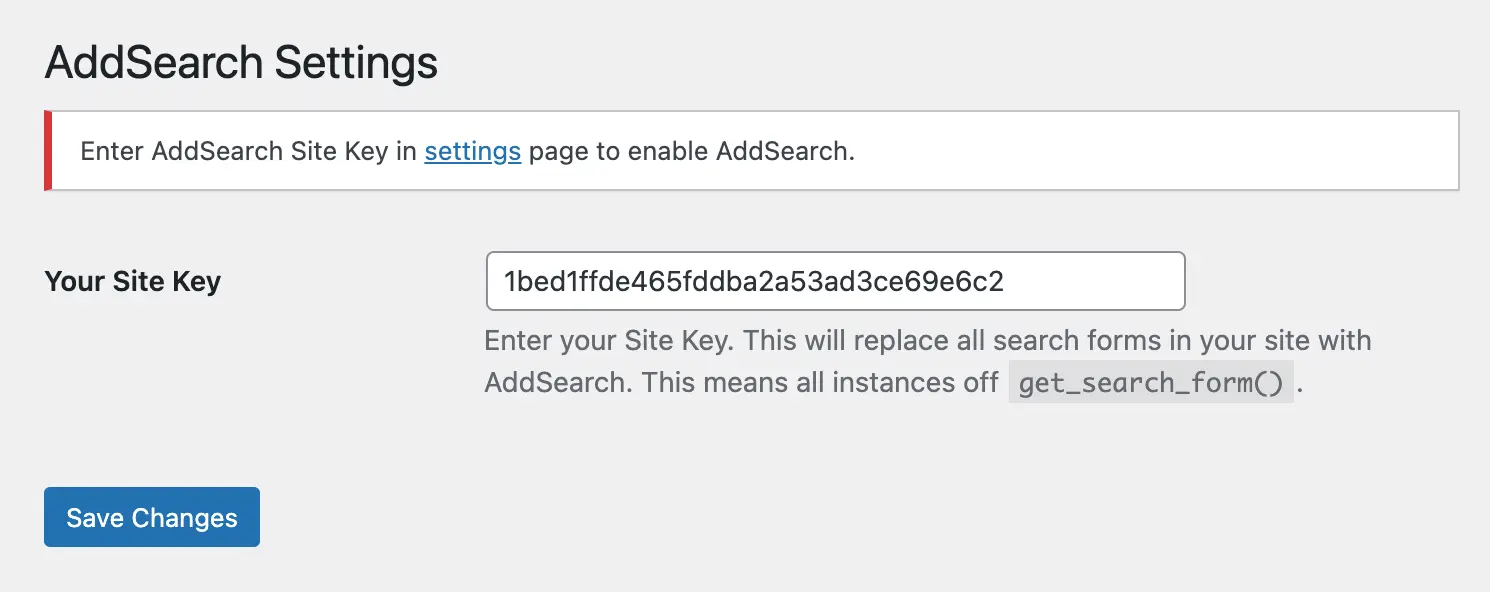Click "This means all instances off" help text
The height and width of the screenshot is (592, 1490).
coord(820,382)
